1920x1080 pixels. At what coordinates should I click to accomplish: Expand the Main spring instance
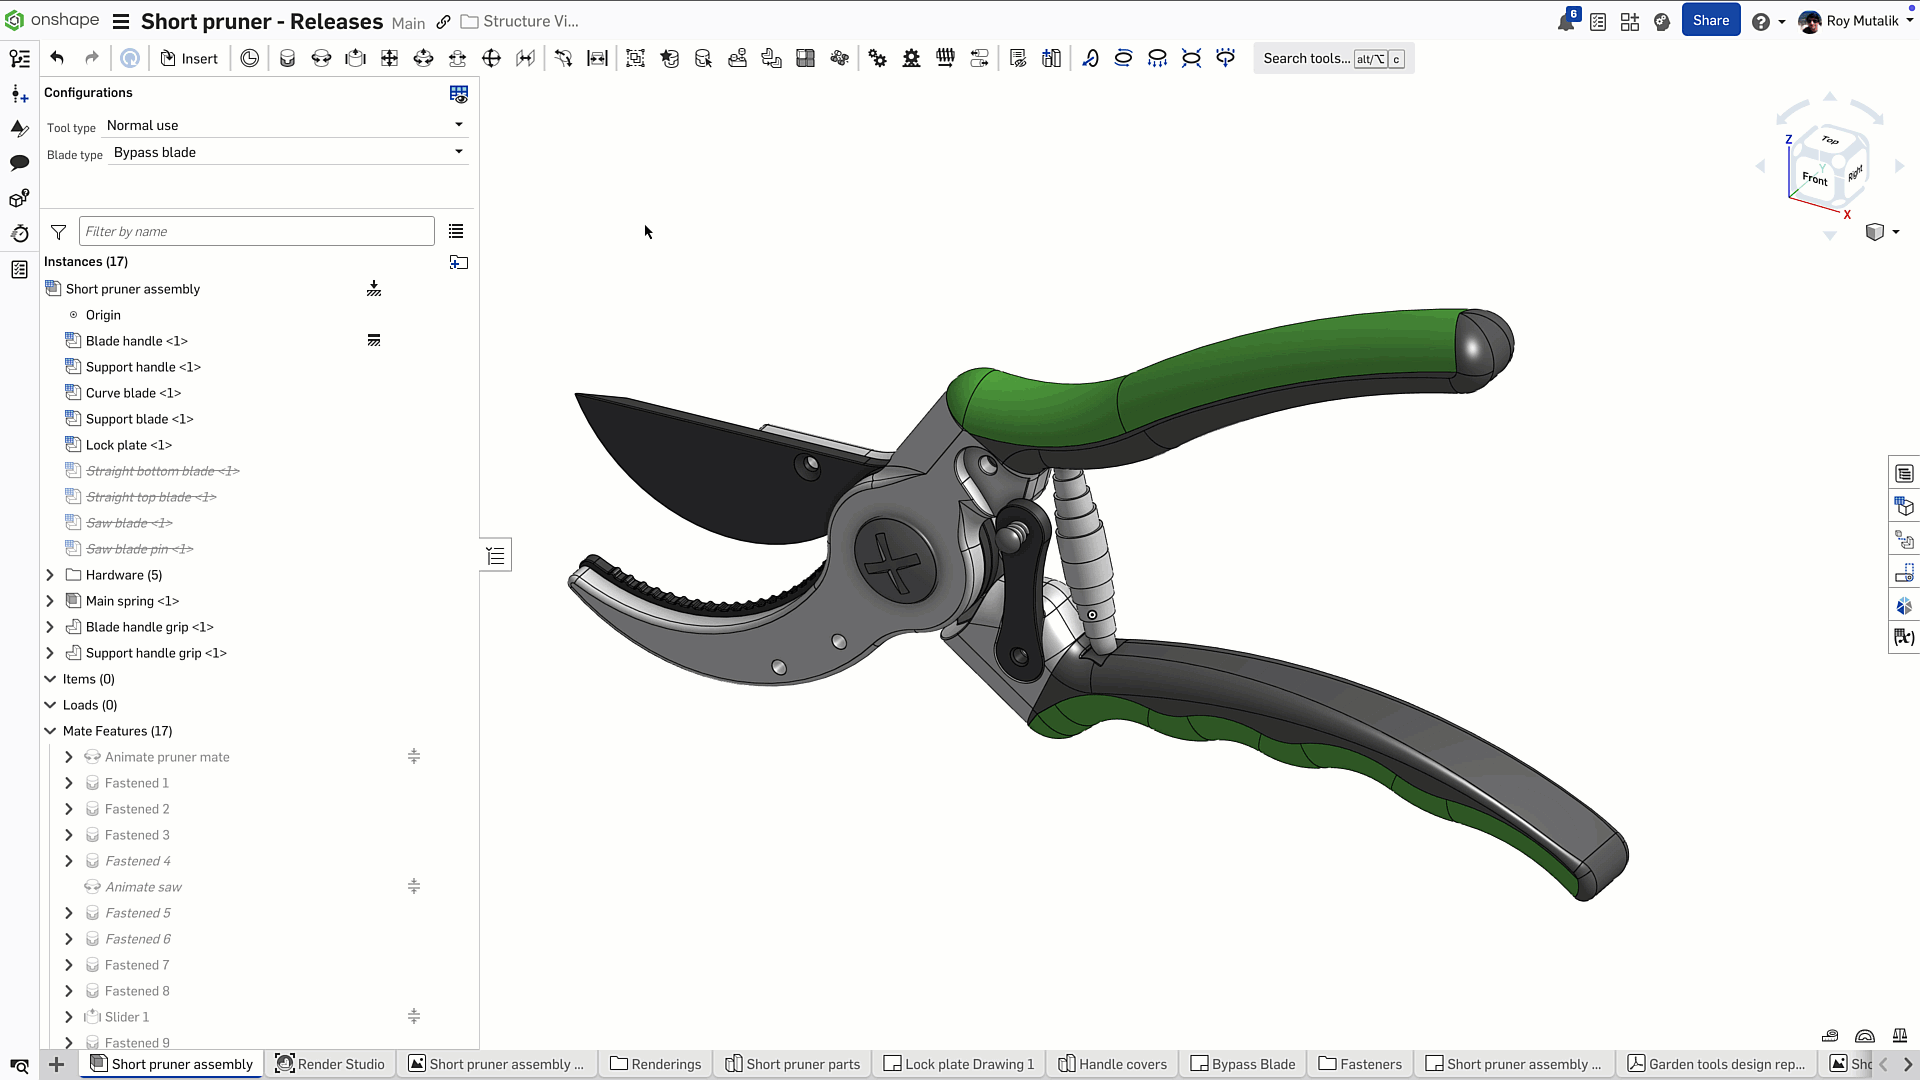pos(50,601)
